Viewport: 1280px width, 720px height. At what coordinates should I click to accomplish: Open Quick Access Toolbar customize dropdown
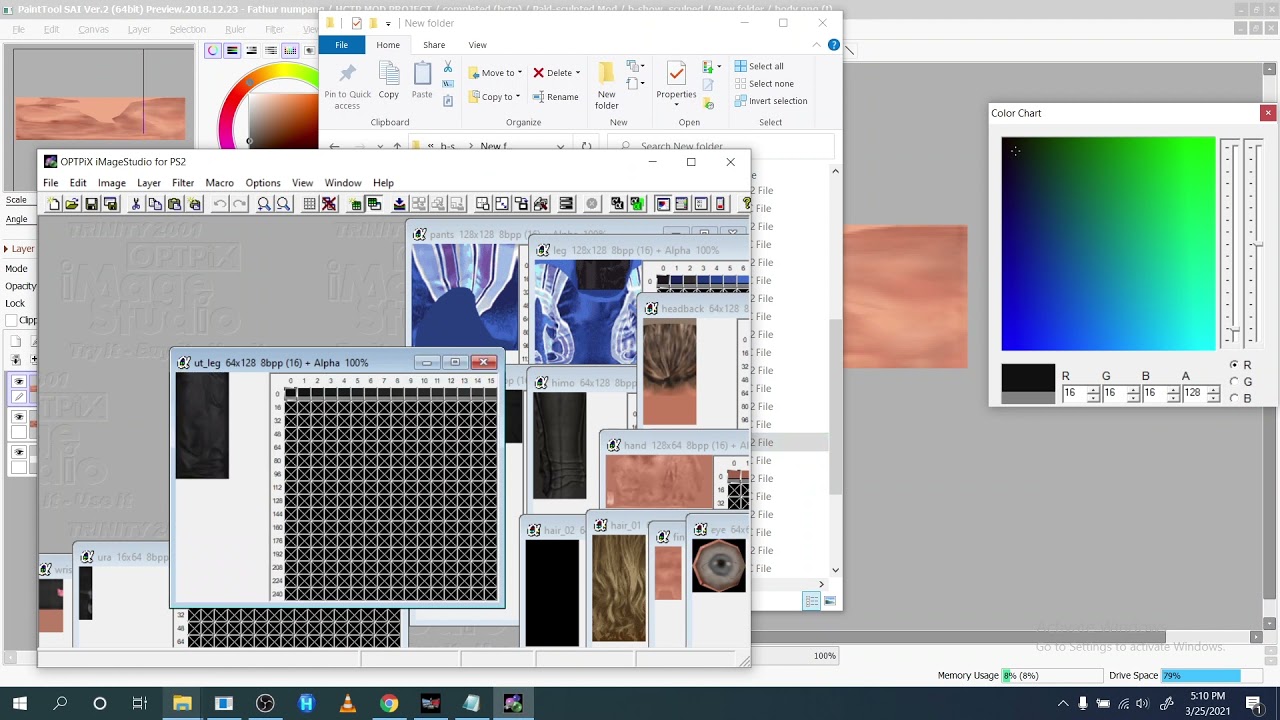[388, 23]
